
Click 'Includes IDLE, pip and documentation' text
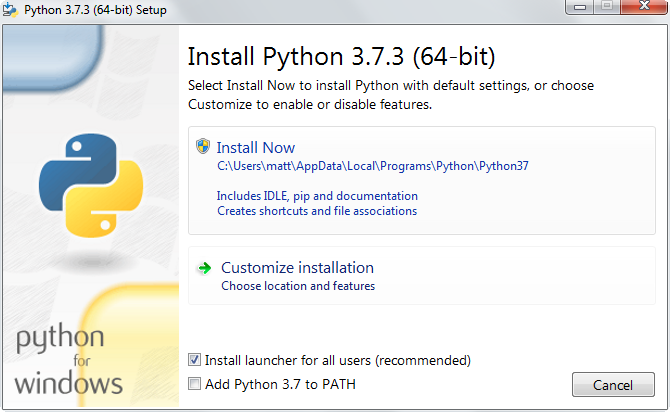click(317, 196)
